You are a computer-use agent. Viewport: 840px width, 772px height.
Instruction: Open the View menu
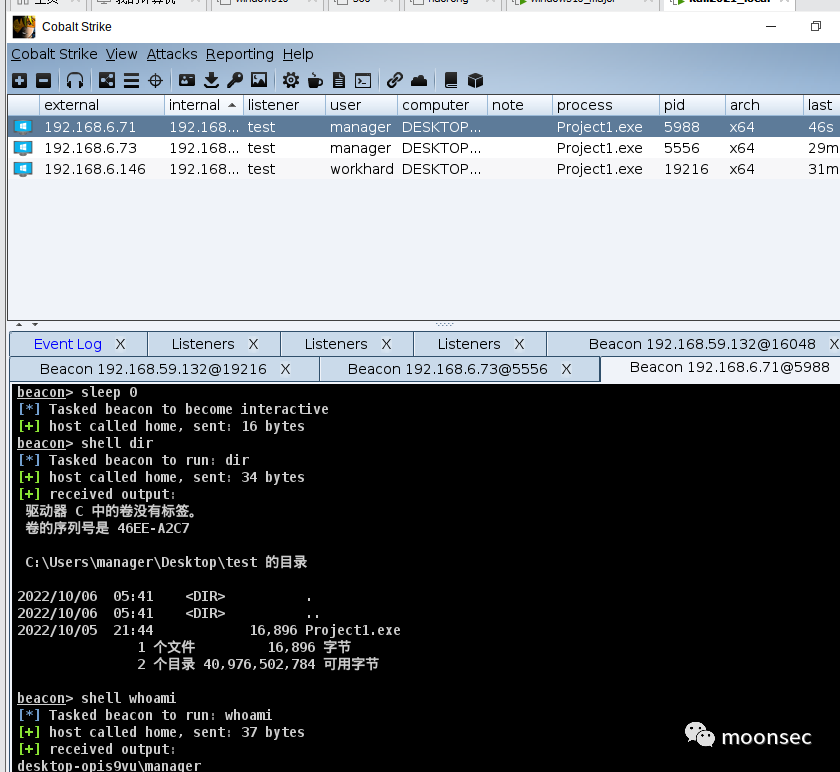click(x=122, y=54)
